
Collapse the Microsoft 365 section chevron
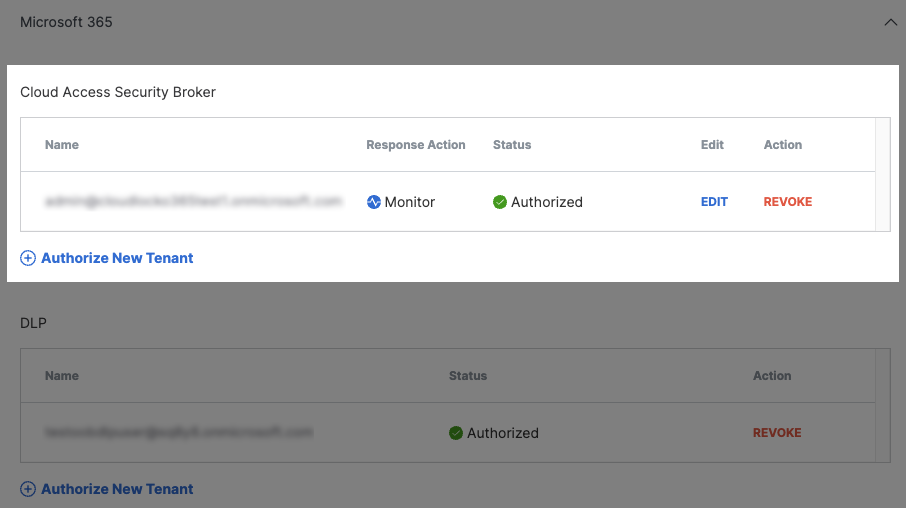tap(890, 23)
